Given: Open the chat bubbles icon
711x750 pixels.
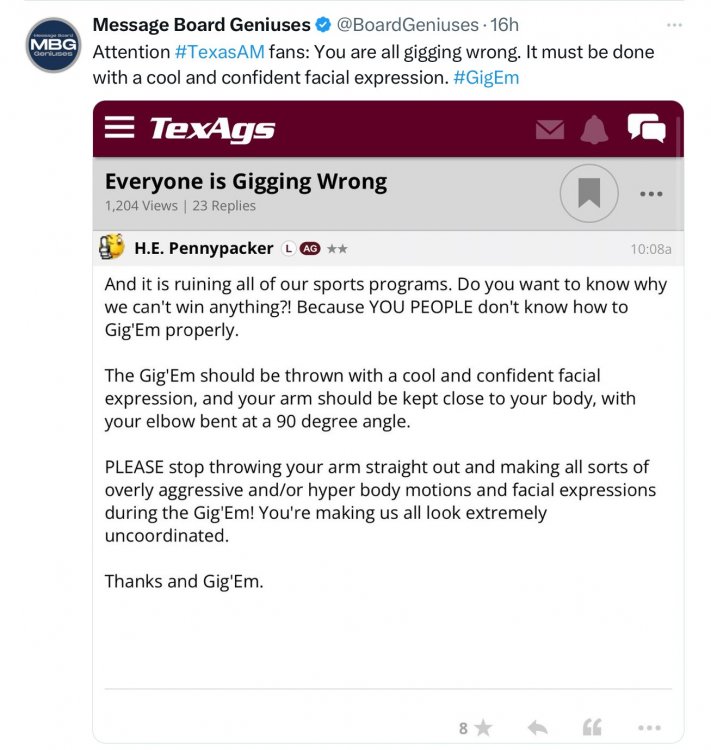Looking at the screenshot, I should [x=646, y=128].
